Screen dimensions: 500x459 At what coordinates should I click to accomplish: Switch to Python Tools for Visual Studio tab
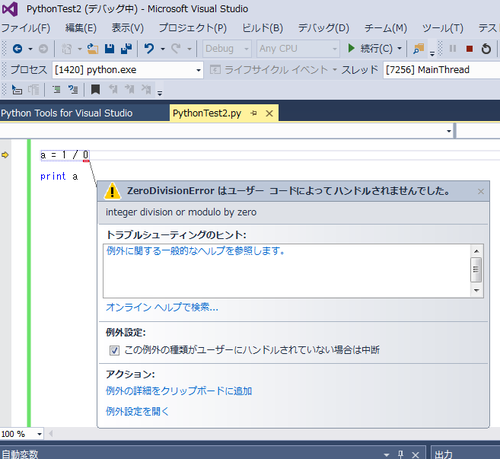pyautogui.click(x=67, y=113)
